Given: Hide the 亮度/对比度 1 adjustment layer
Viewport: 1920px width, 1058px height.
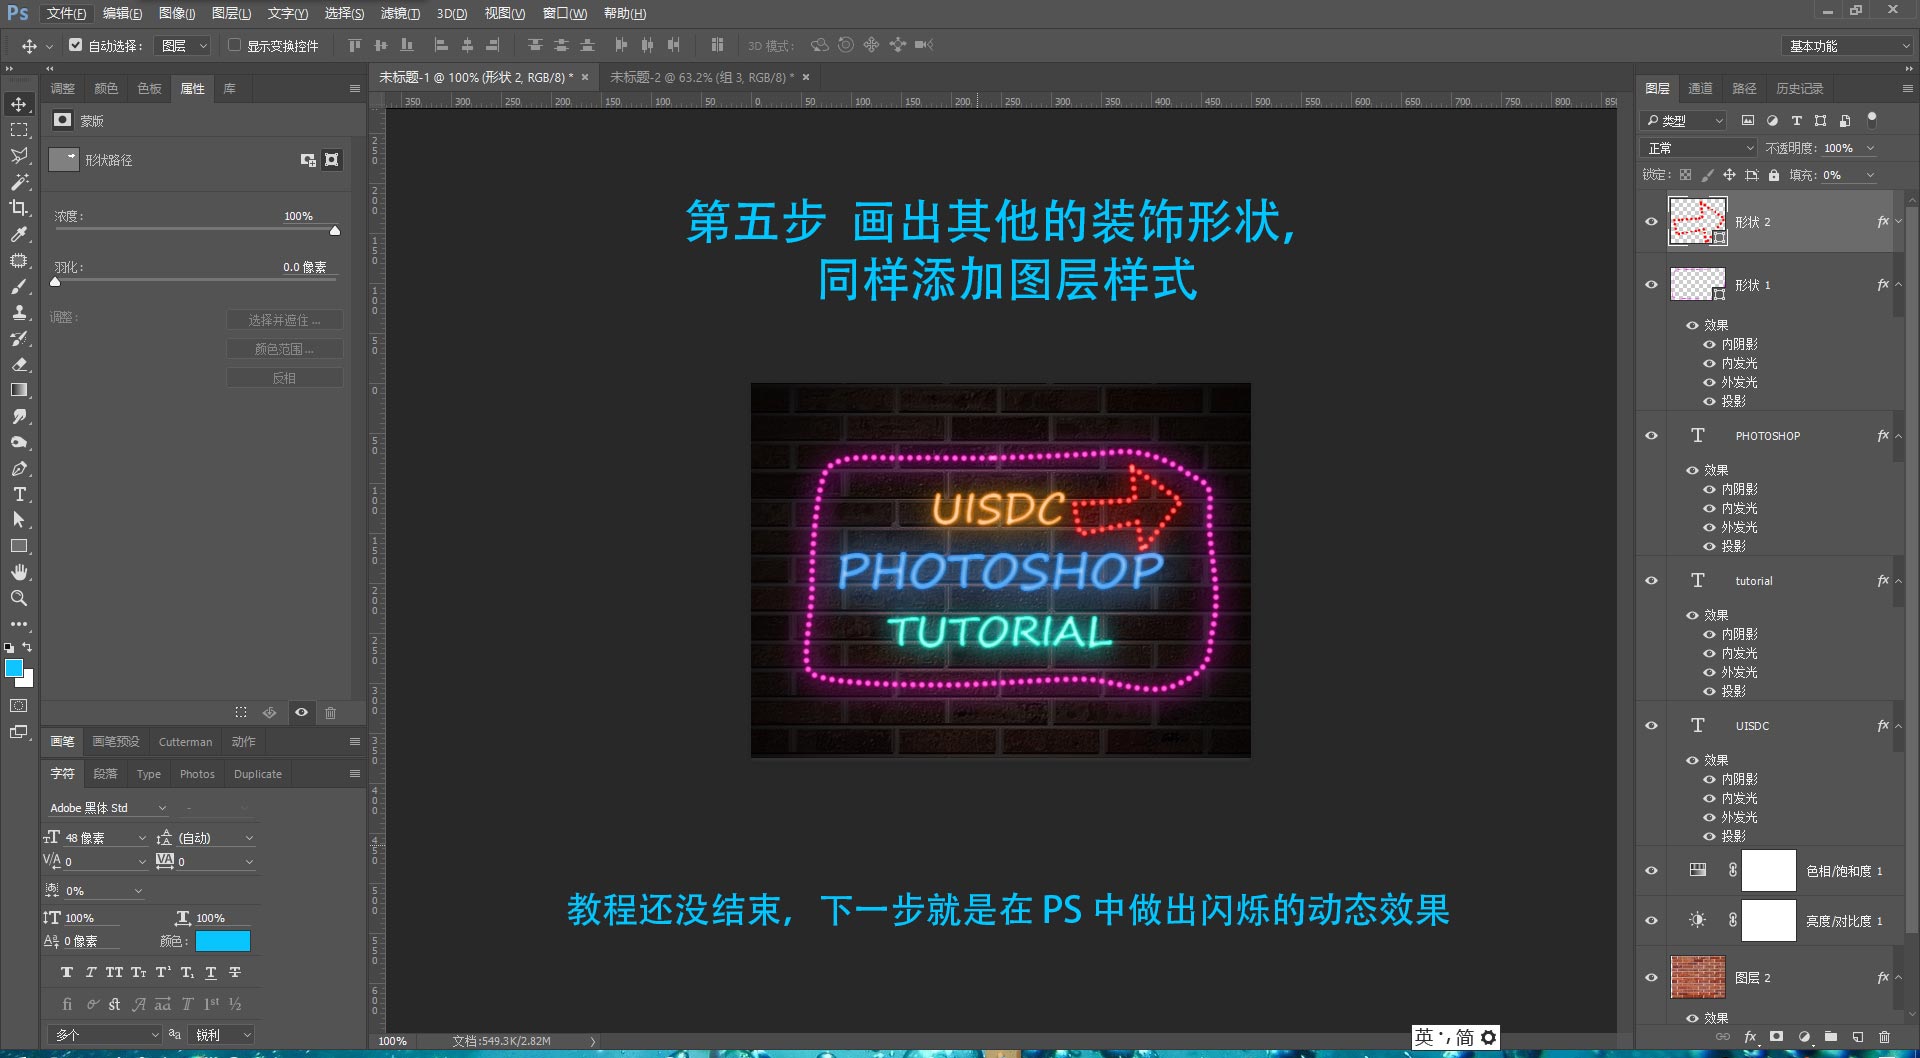Looking at the screenshot, I should (x=1652, y=921).
